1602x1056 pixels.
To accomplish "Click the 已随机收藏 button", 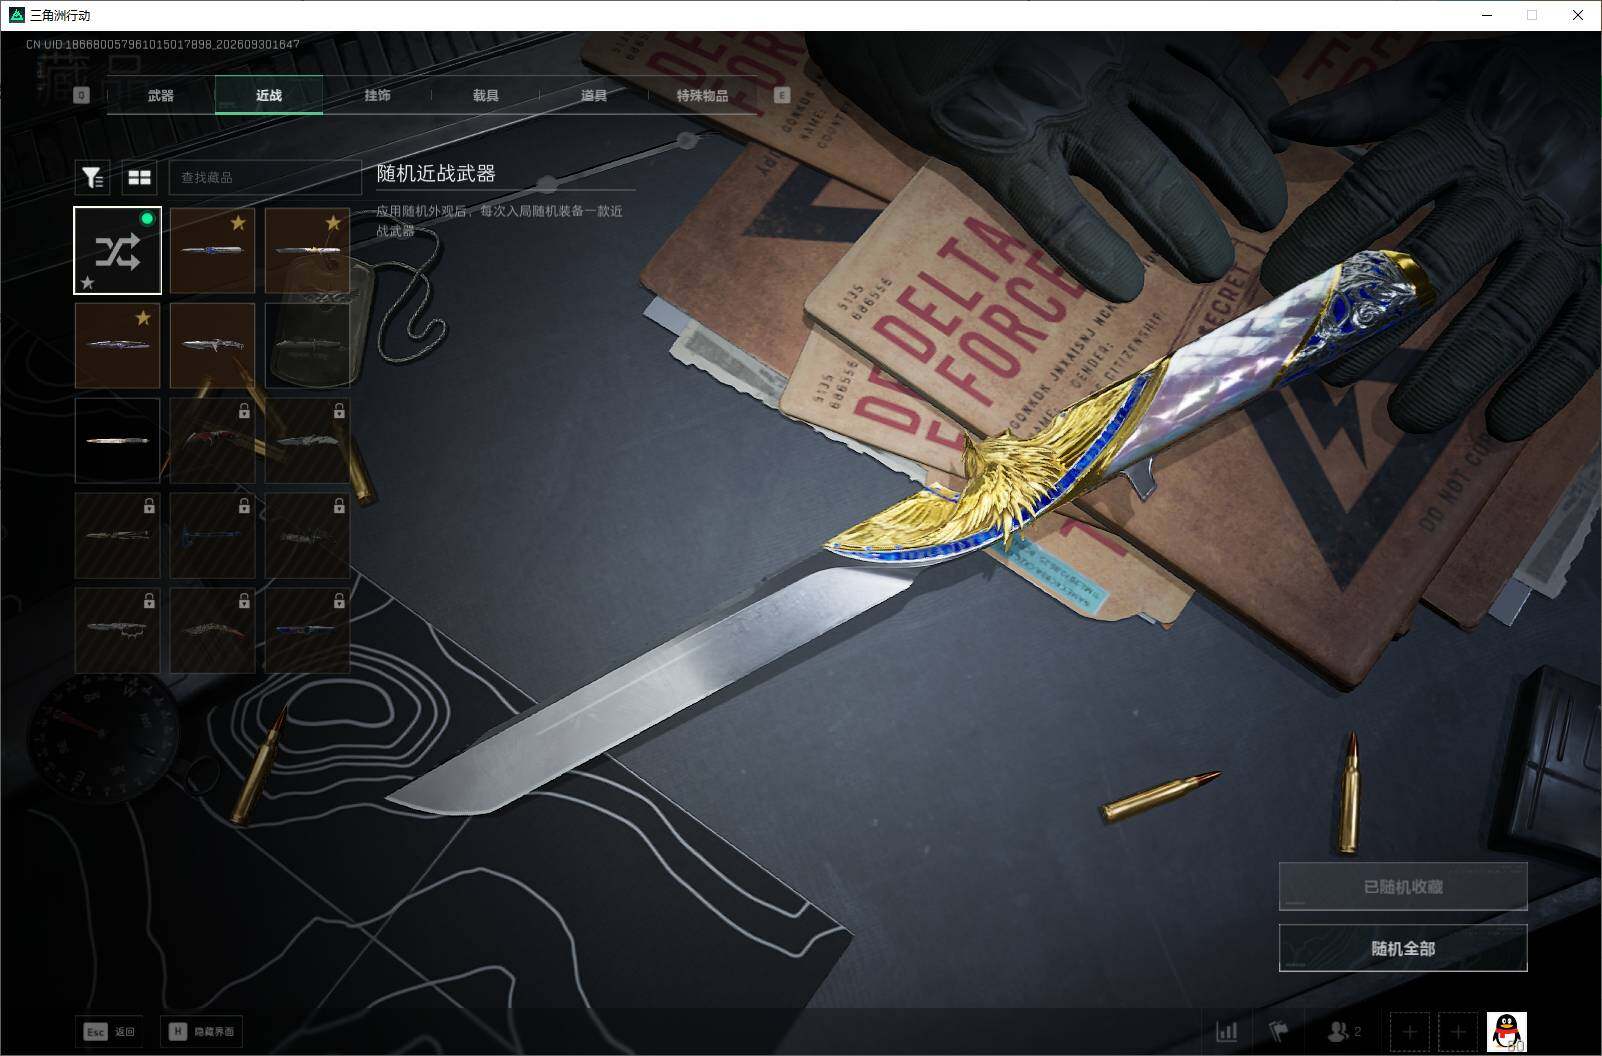I will tap(1403, 886).
